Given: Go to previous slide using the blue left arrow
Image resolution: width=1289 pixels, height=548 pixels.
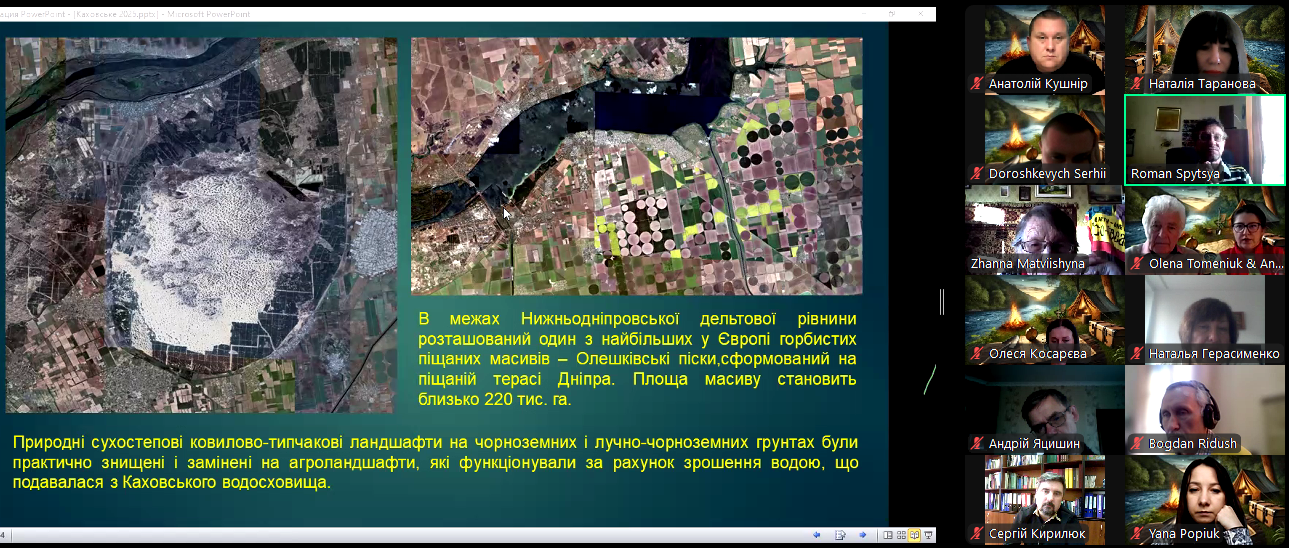Looking at the screenshot, I should click(817, 535).
